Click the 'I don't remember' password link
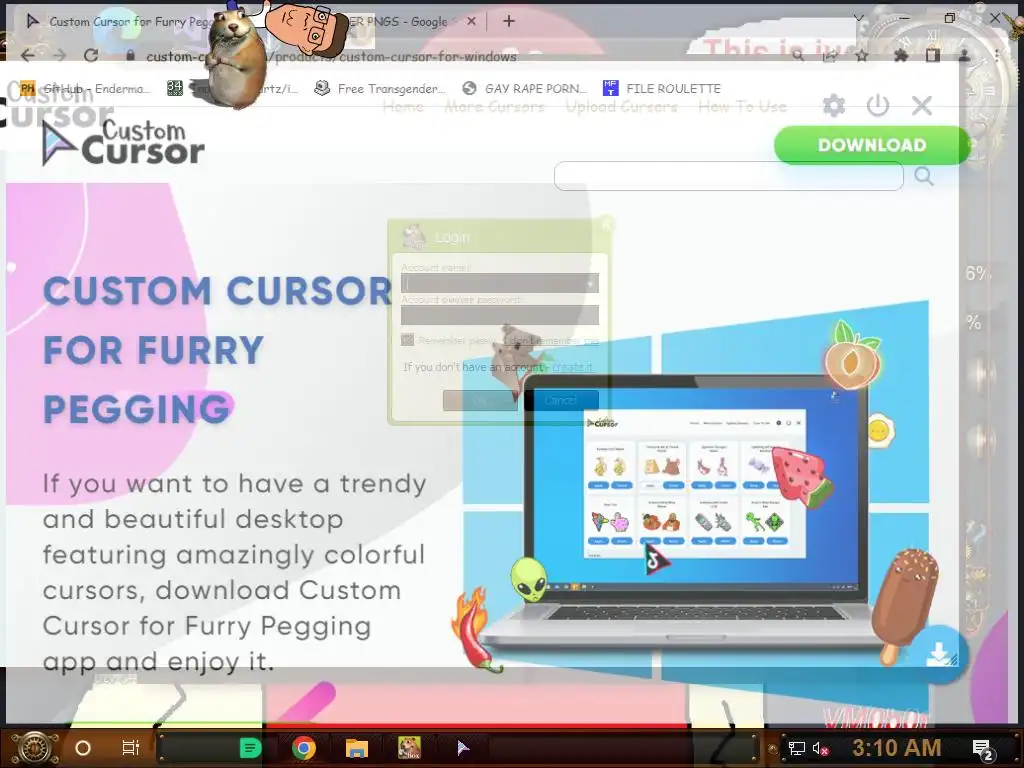The height and width of the screenshot is (768, 1024). [552, 340]
